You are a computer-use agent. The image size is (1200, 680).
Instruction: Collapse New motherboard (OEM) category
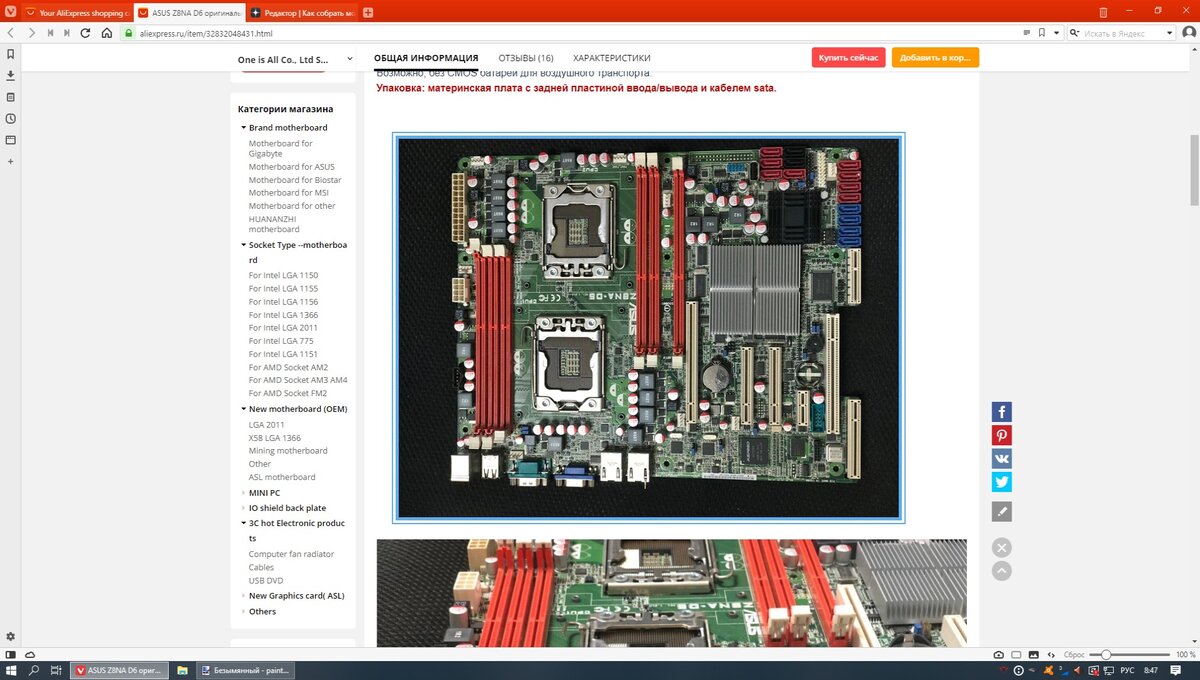click(243, 409)
